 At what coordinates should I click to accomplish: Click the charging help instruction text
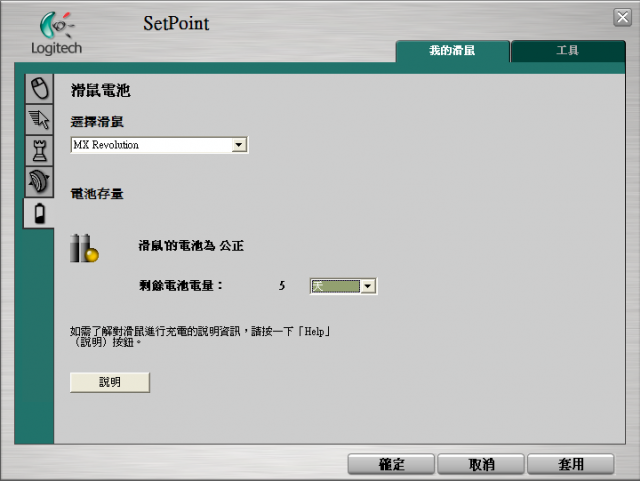[200, 336]
